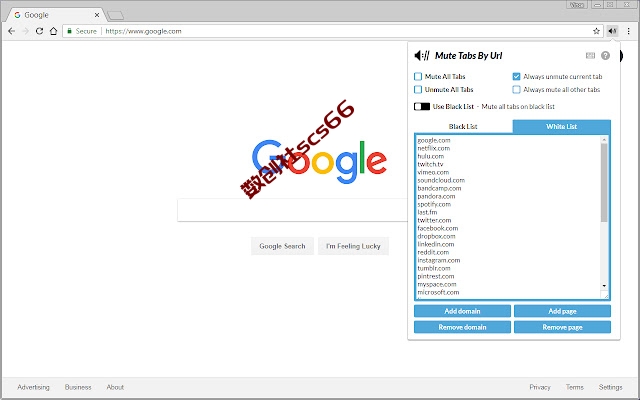
Task: Click the Google search input box
Action: tap(292, 210)
